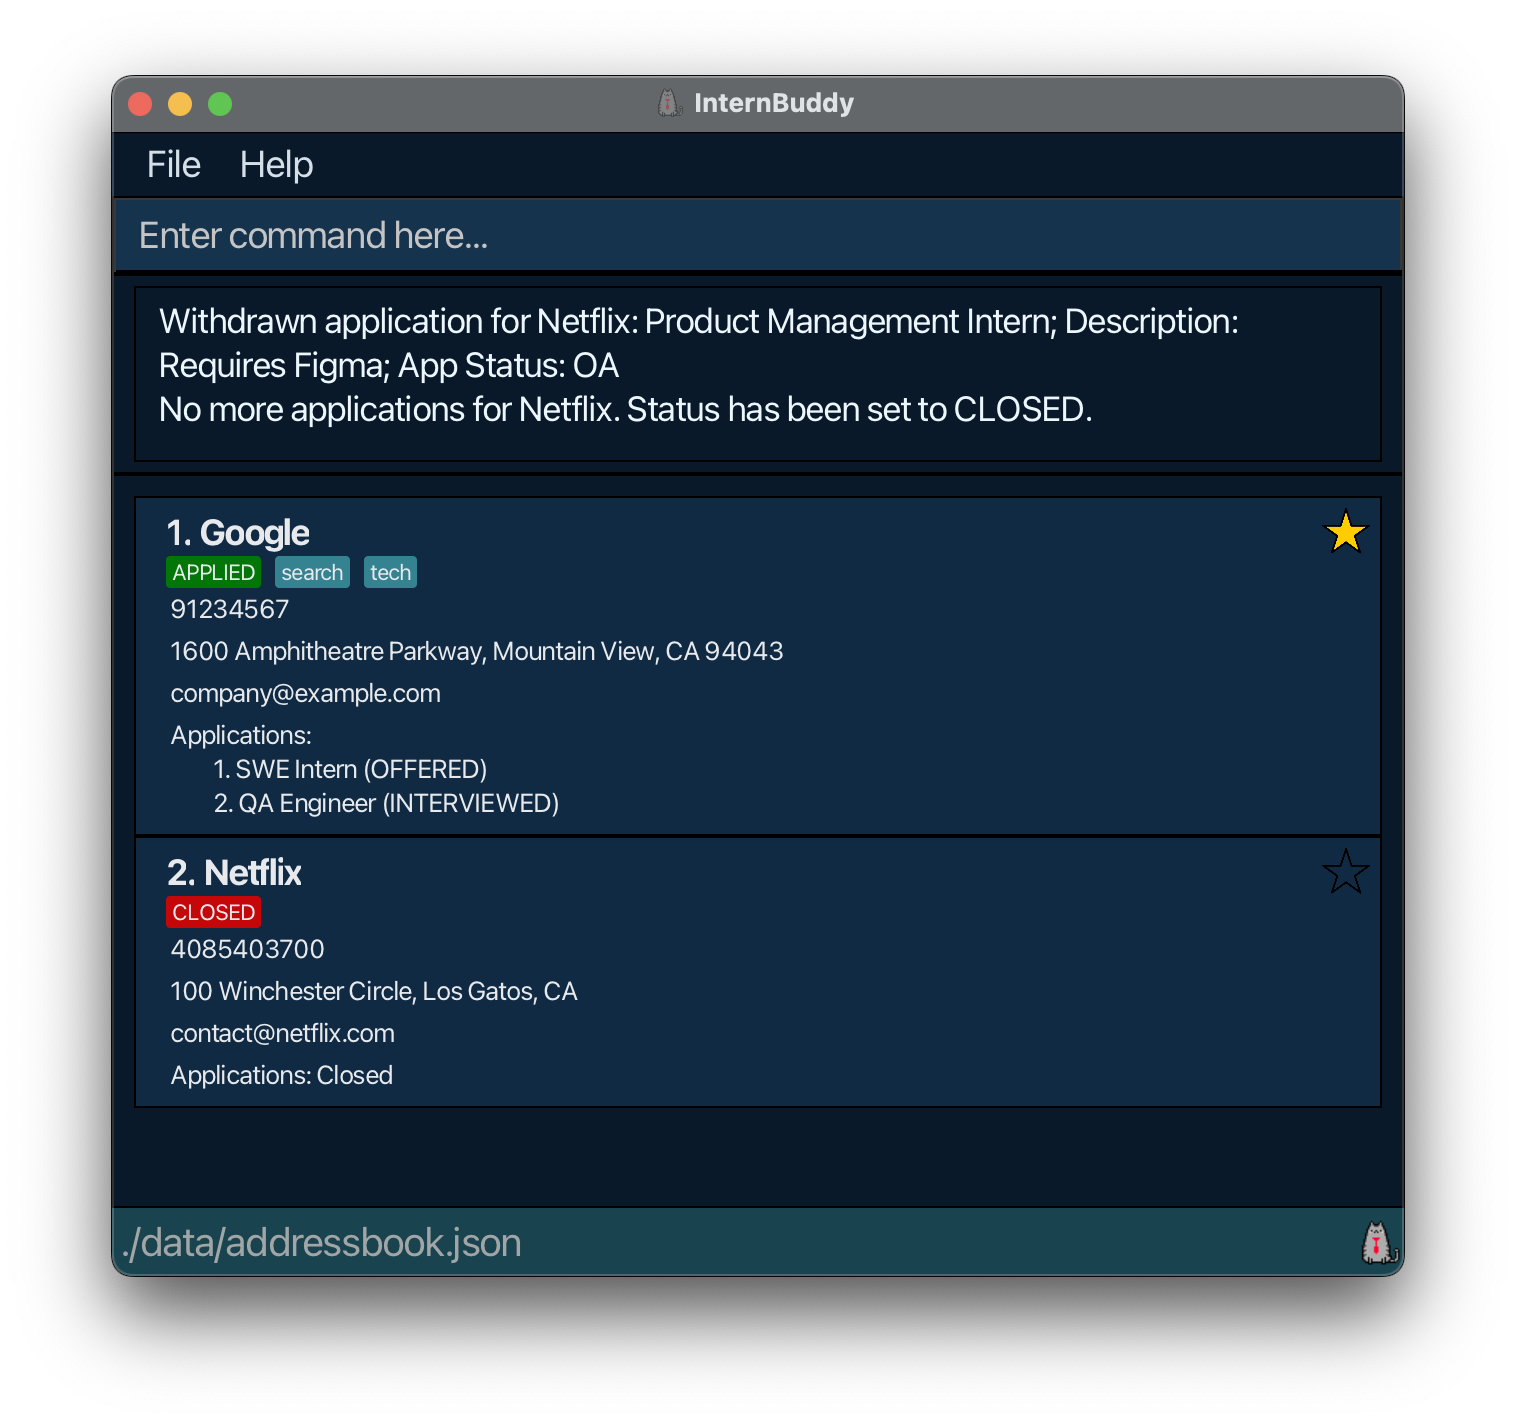The height and width of the screenshot is (1424, 1516).
Task: Select the '1. Google' company name
Action: coord(238,532)
